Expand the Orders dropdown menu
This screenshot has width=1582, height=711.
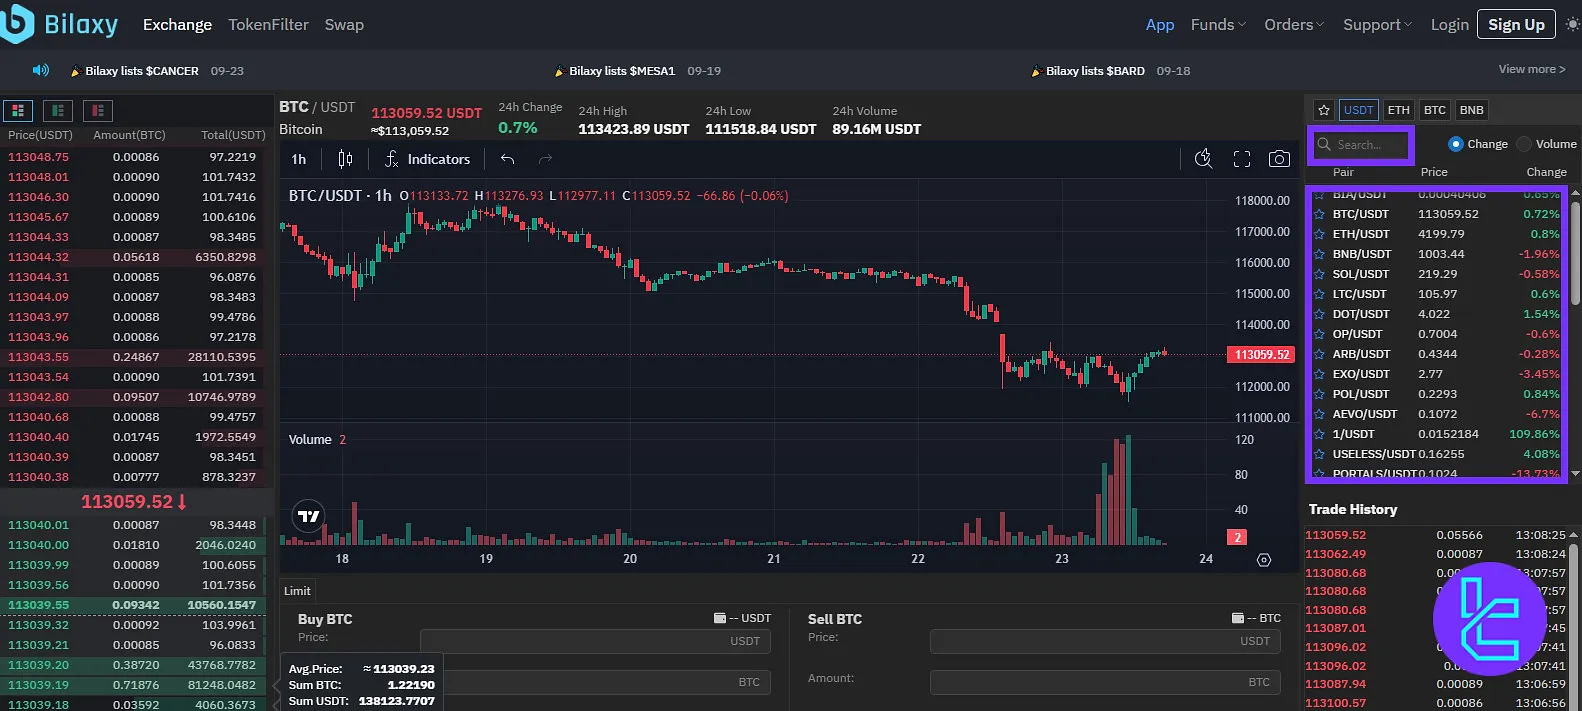[1293, 25]
